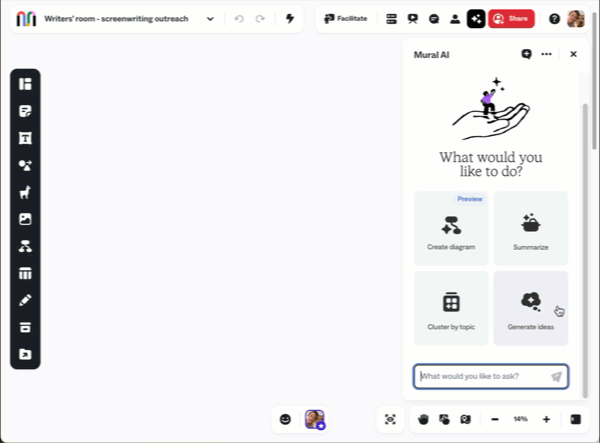Choose the Cluster by topic card
Viewport: 600px width, 443px height.
coord(451,308)
